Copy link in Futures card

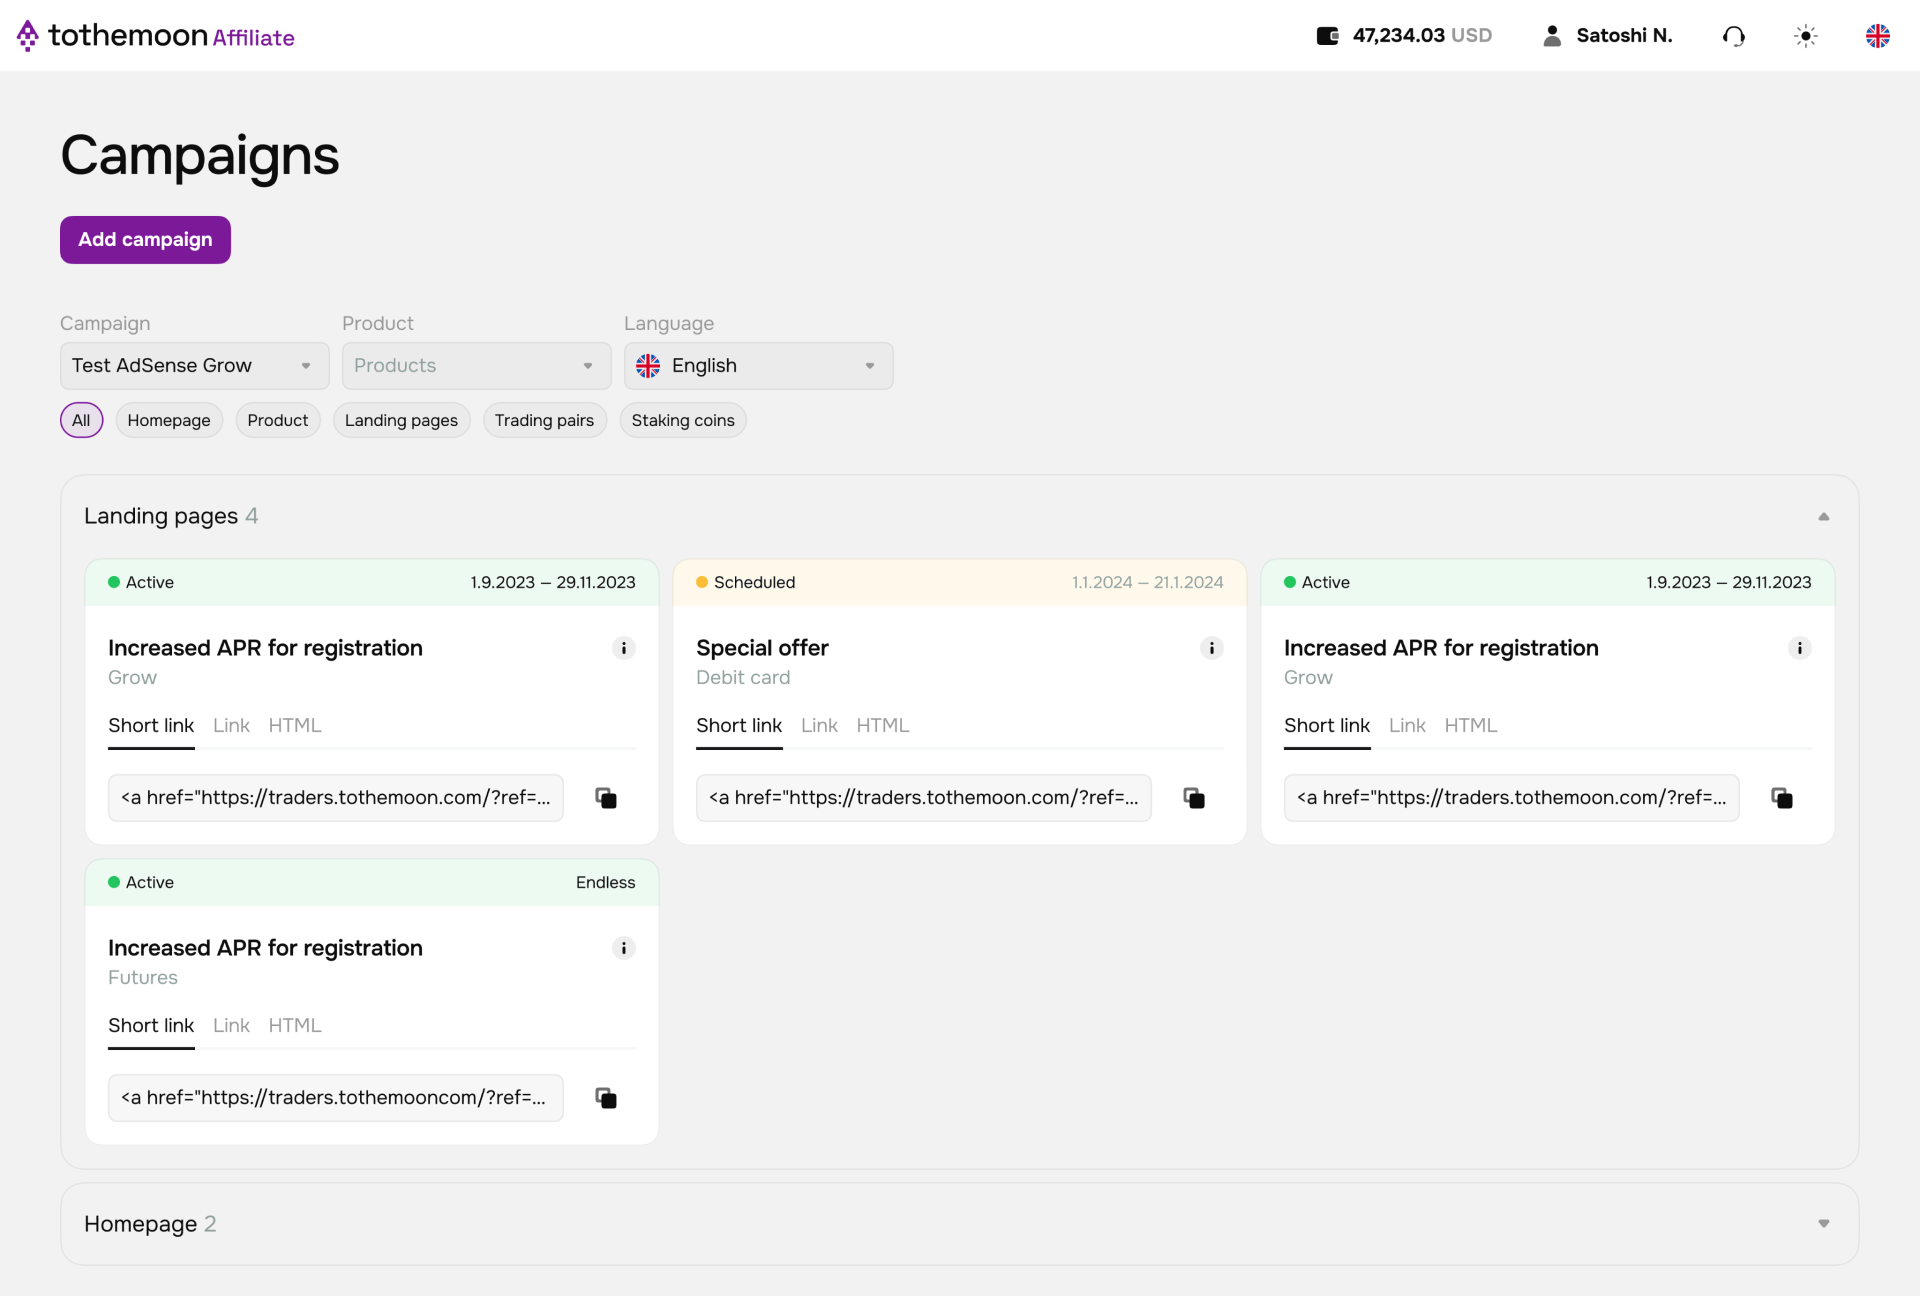[606, 1098]
